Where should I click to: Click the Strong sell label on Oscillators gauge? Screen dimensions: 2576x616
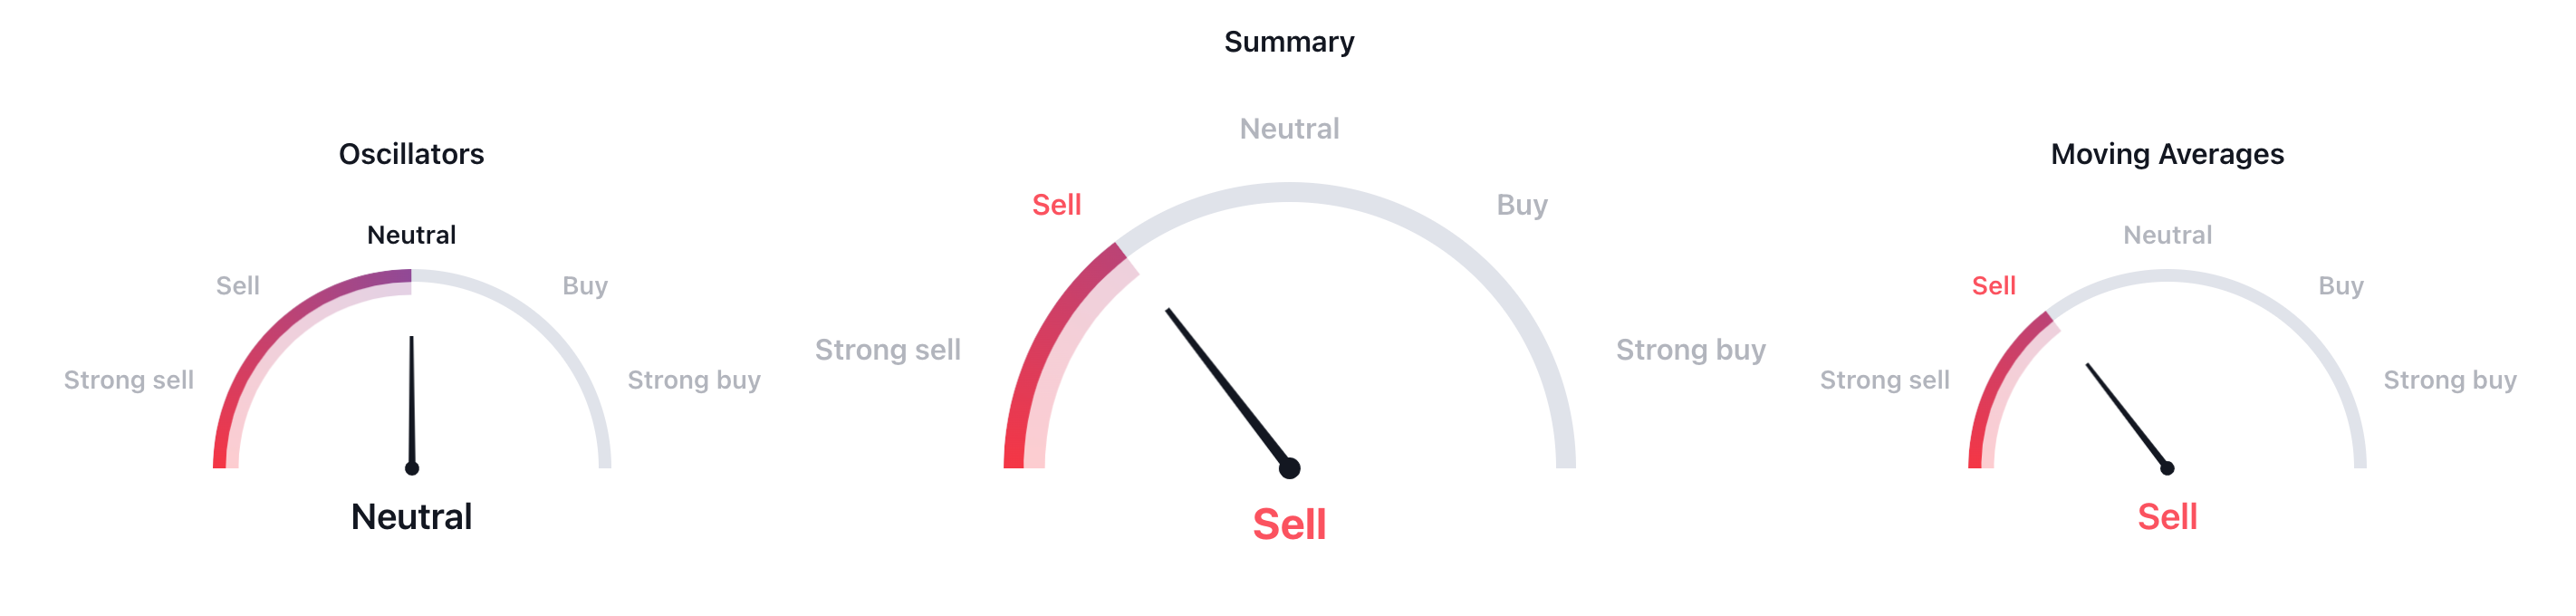(129, 380)
